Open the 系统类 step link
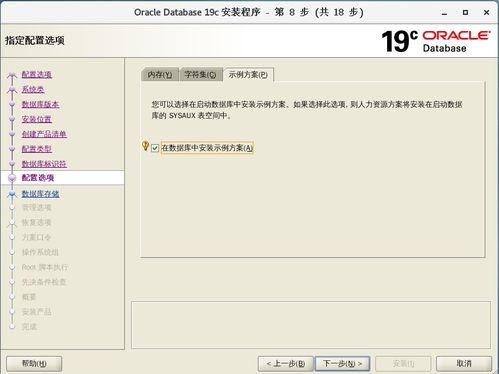Viewport: 499px width, 374px height. [33, 89]
